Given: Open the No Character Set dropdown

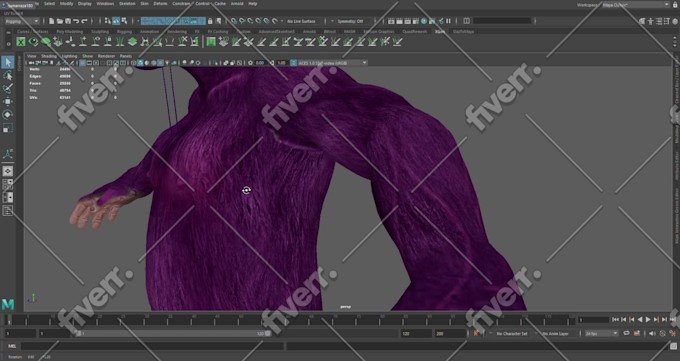Looking at the screenshot, I should point(511,333).
